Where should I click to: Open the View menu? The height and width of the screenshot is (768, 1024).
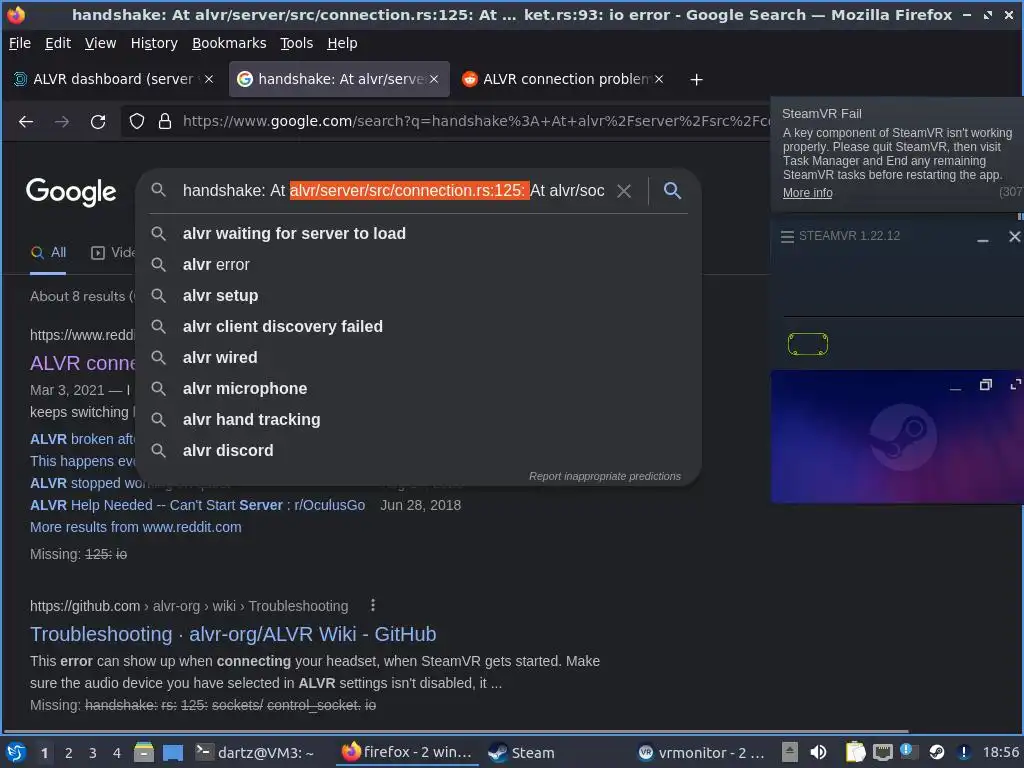point(100,43)
